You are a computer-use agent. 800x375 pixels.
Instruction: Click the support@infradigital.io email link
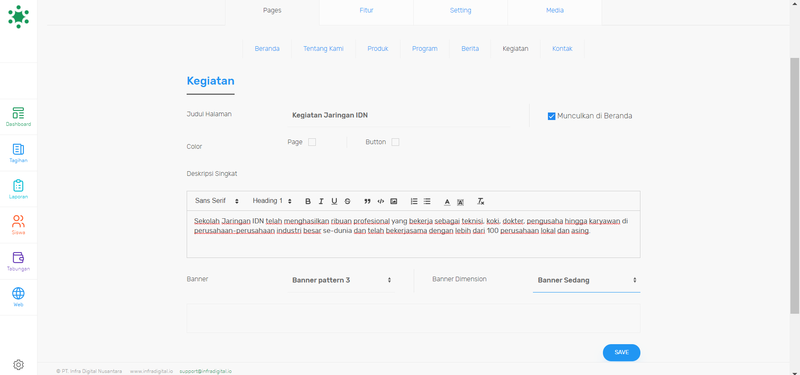point(206,371)
